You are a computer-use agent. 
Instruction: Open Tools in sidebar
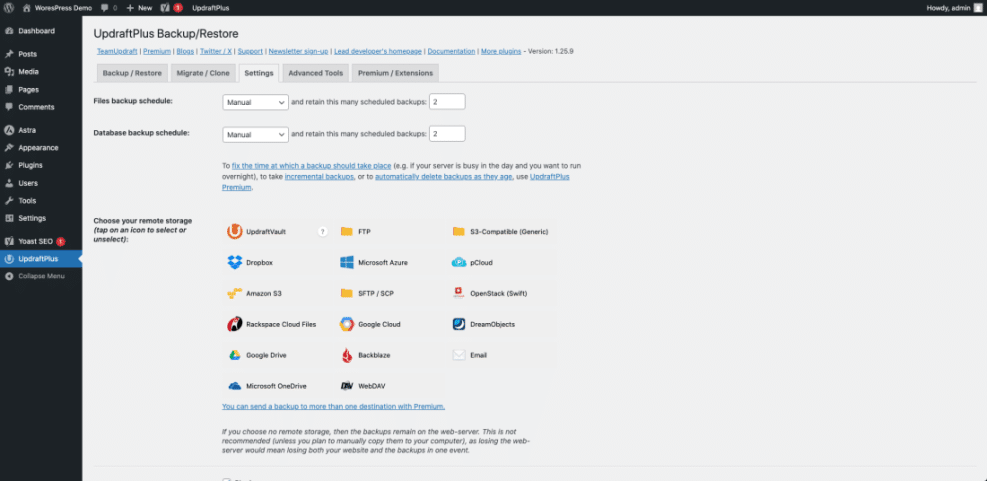pos(41,201)
